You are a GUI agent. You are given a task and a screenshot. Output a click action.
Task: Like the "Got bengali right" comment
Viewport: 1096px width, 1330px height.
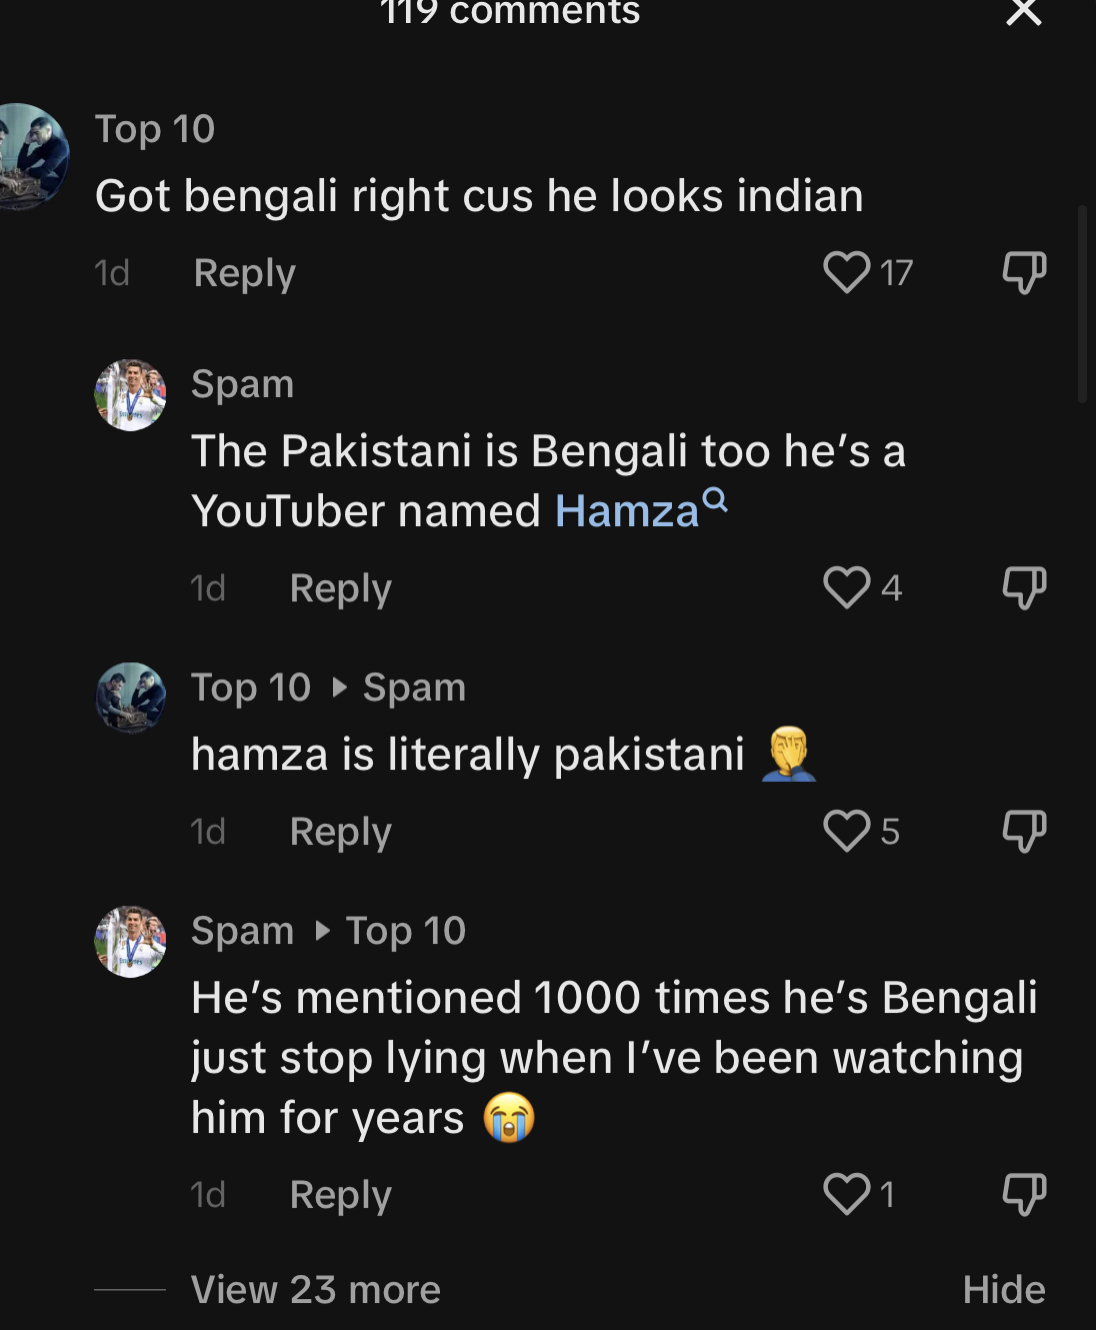pos(846,272)
